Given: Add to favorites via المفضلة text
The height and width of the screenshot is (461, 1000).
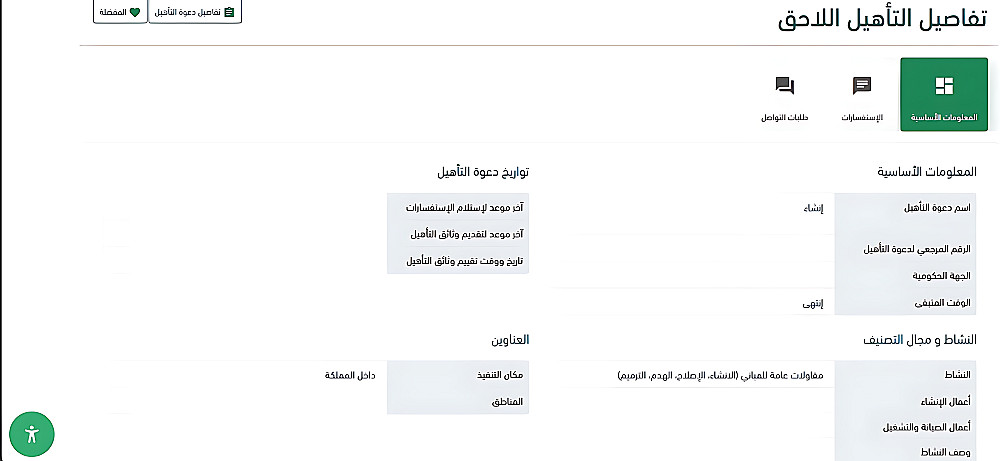Looking at the screenshot, I should point(112,12).
